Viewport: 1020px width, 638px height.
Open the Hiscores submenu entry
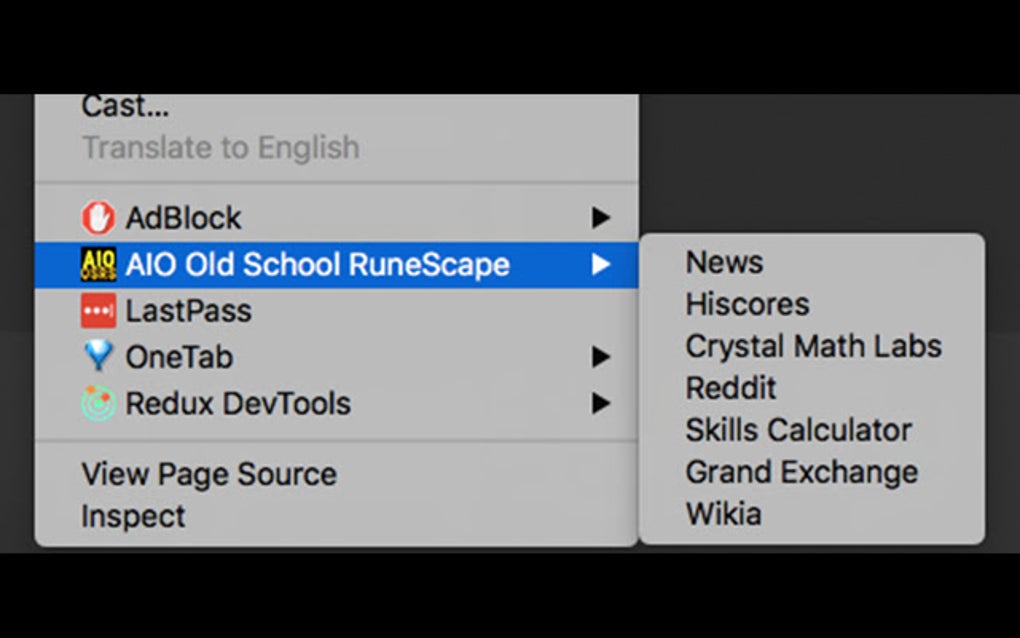747,304
